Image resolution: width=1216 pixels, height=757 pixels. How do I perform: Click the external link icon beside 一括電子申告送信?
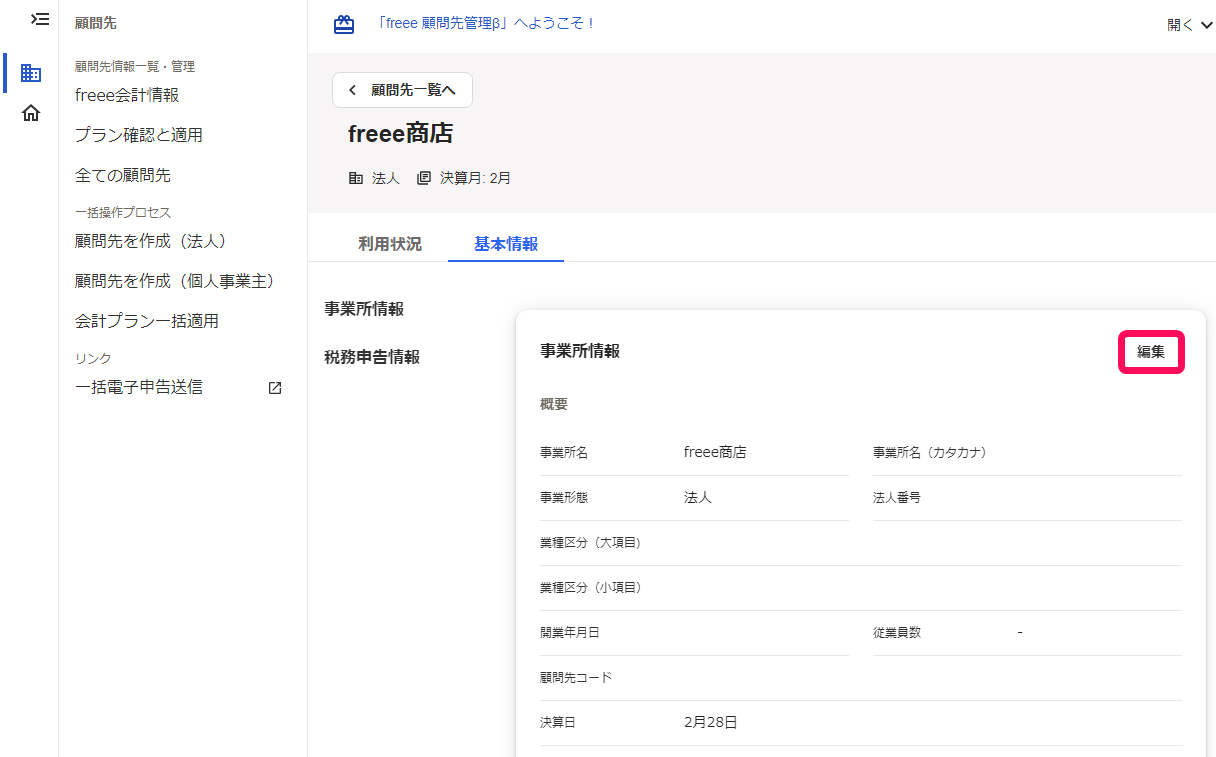(275, 388)
